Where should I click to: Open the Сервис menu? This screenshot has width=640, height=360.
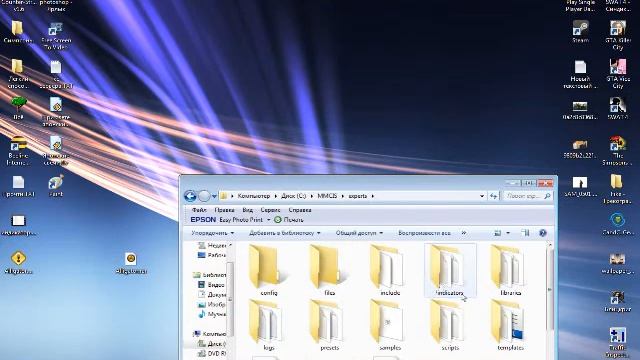270,210
